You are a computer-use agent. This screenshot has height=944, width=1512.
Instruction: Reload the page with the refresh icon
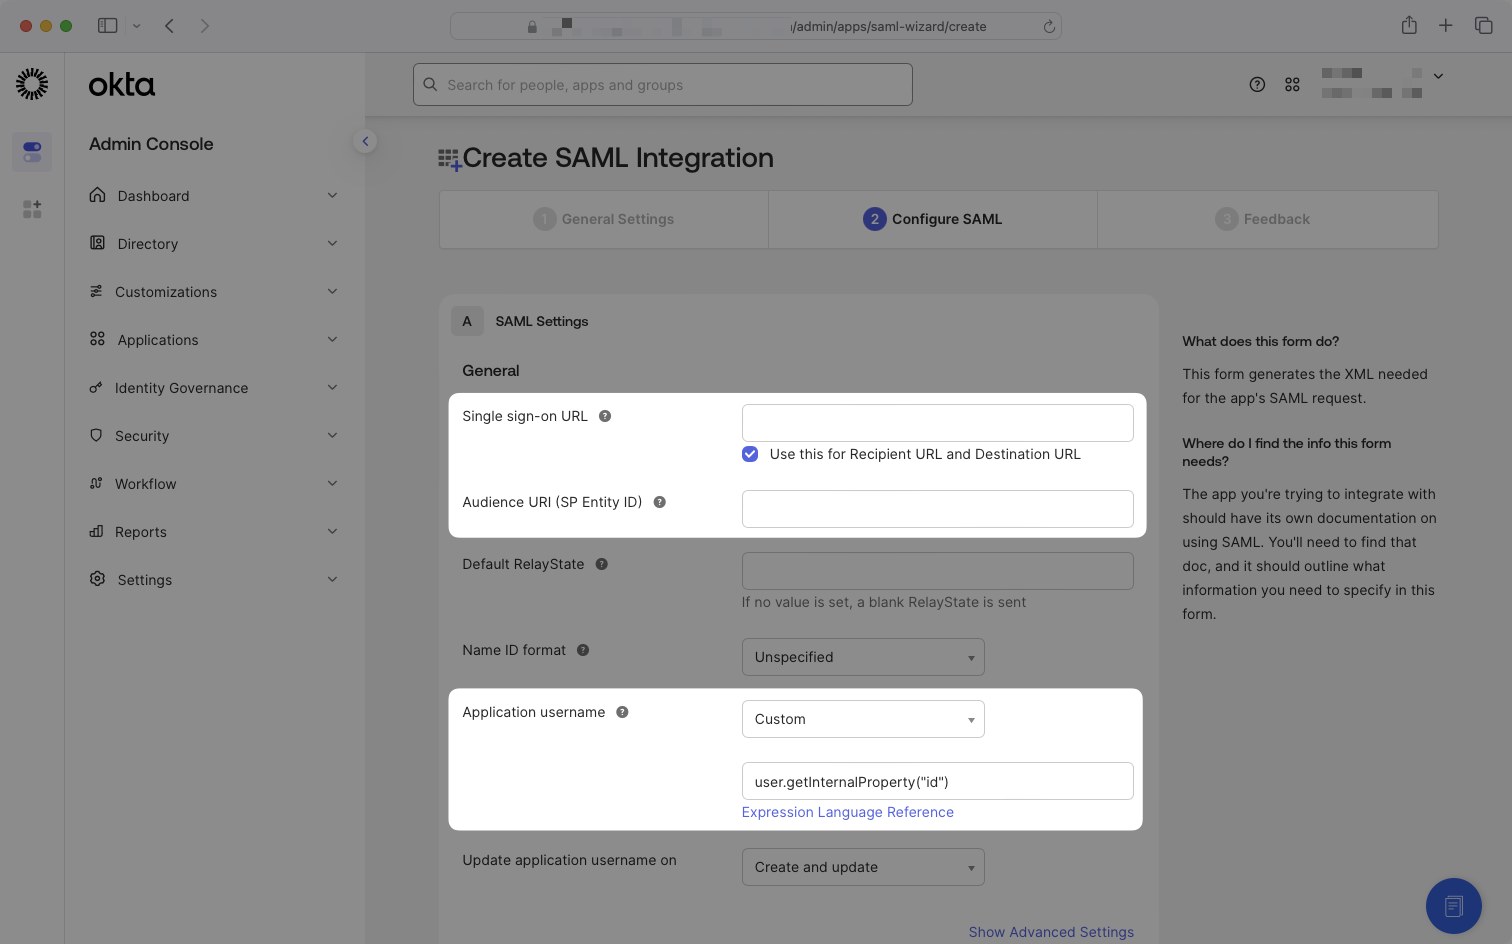1049,27
